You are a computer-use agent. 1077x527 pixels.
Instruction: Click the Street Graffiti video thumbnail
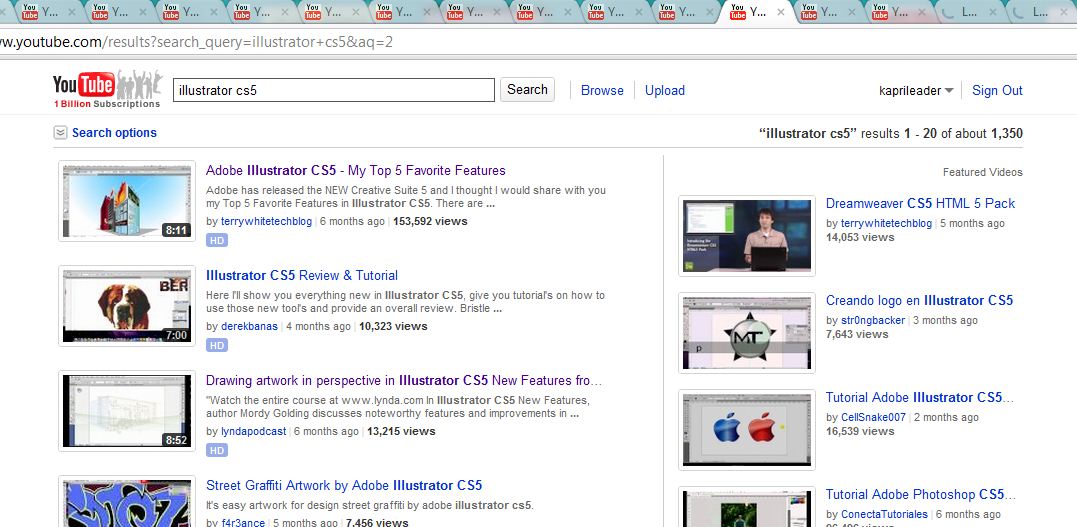tap(127, 502)
